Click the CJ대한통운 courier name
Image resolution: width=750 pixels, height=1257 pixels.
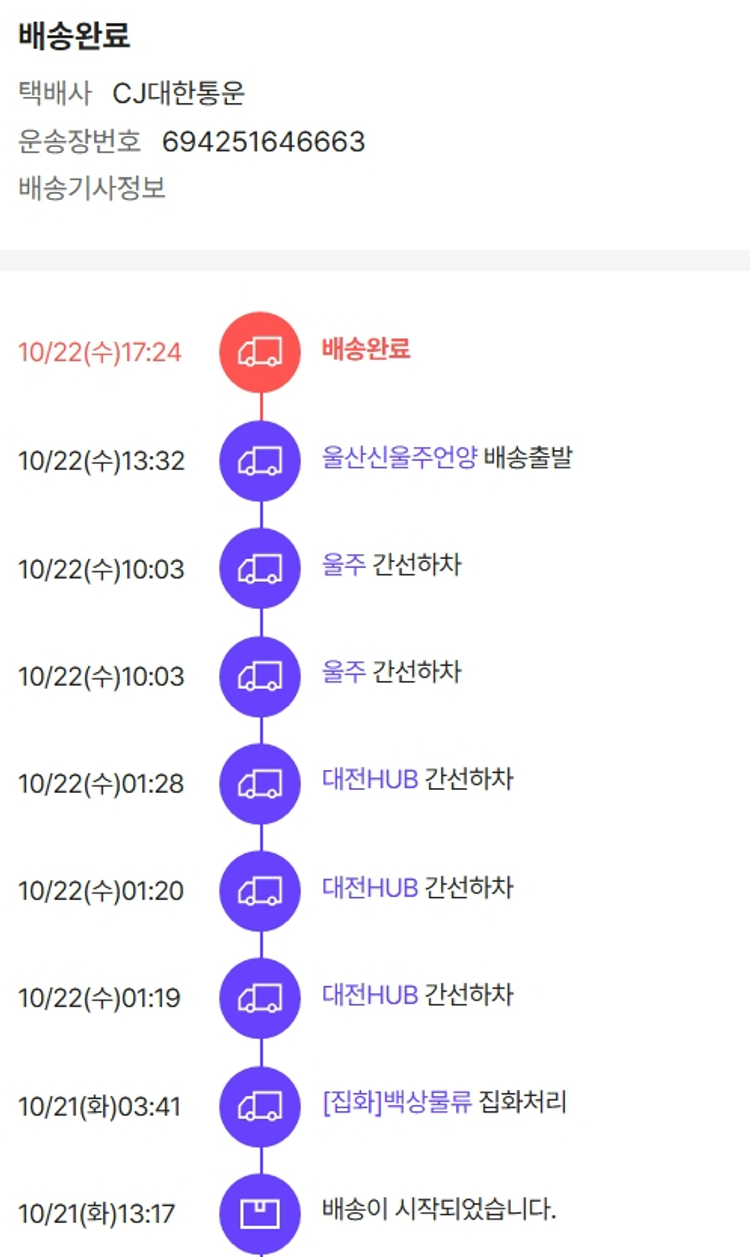179,94
